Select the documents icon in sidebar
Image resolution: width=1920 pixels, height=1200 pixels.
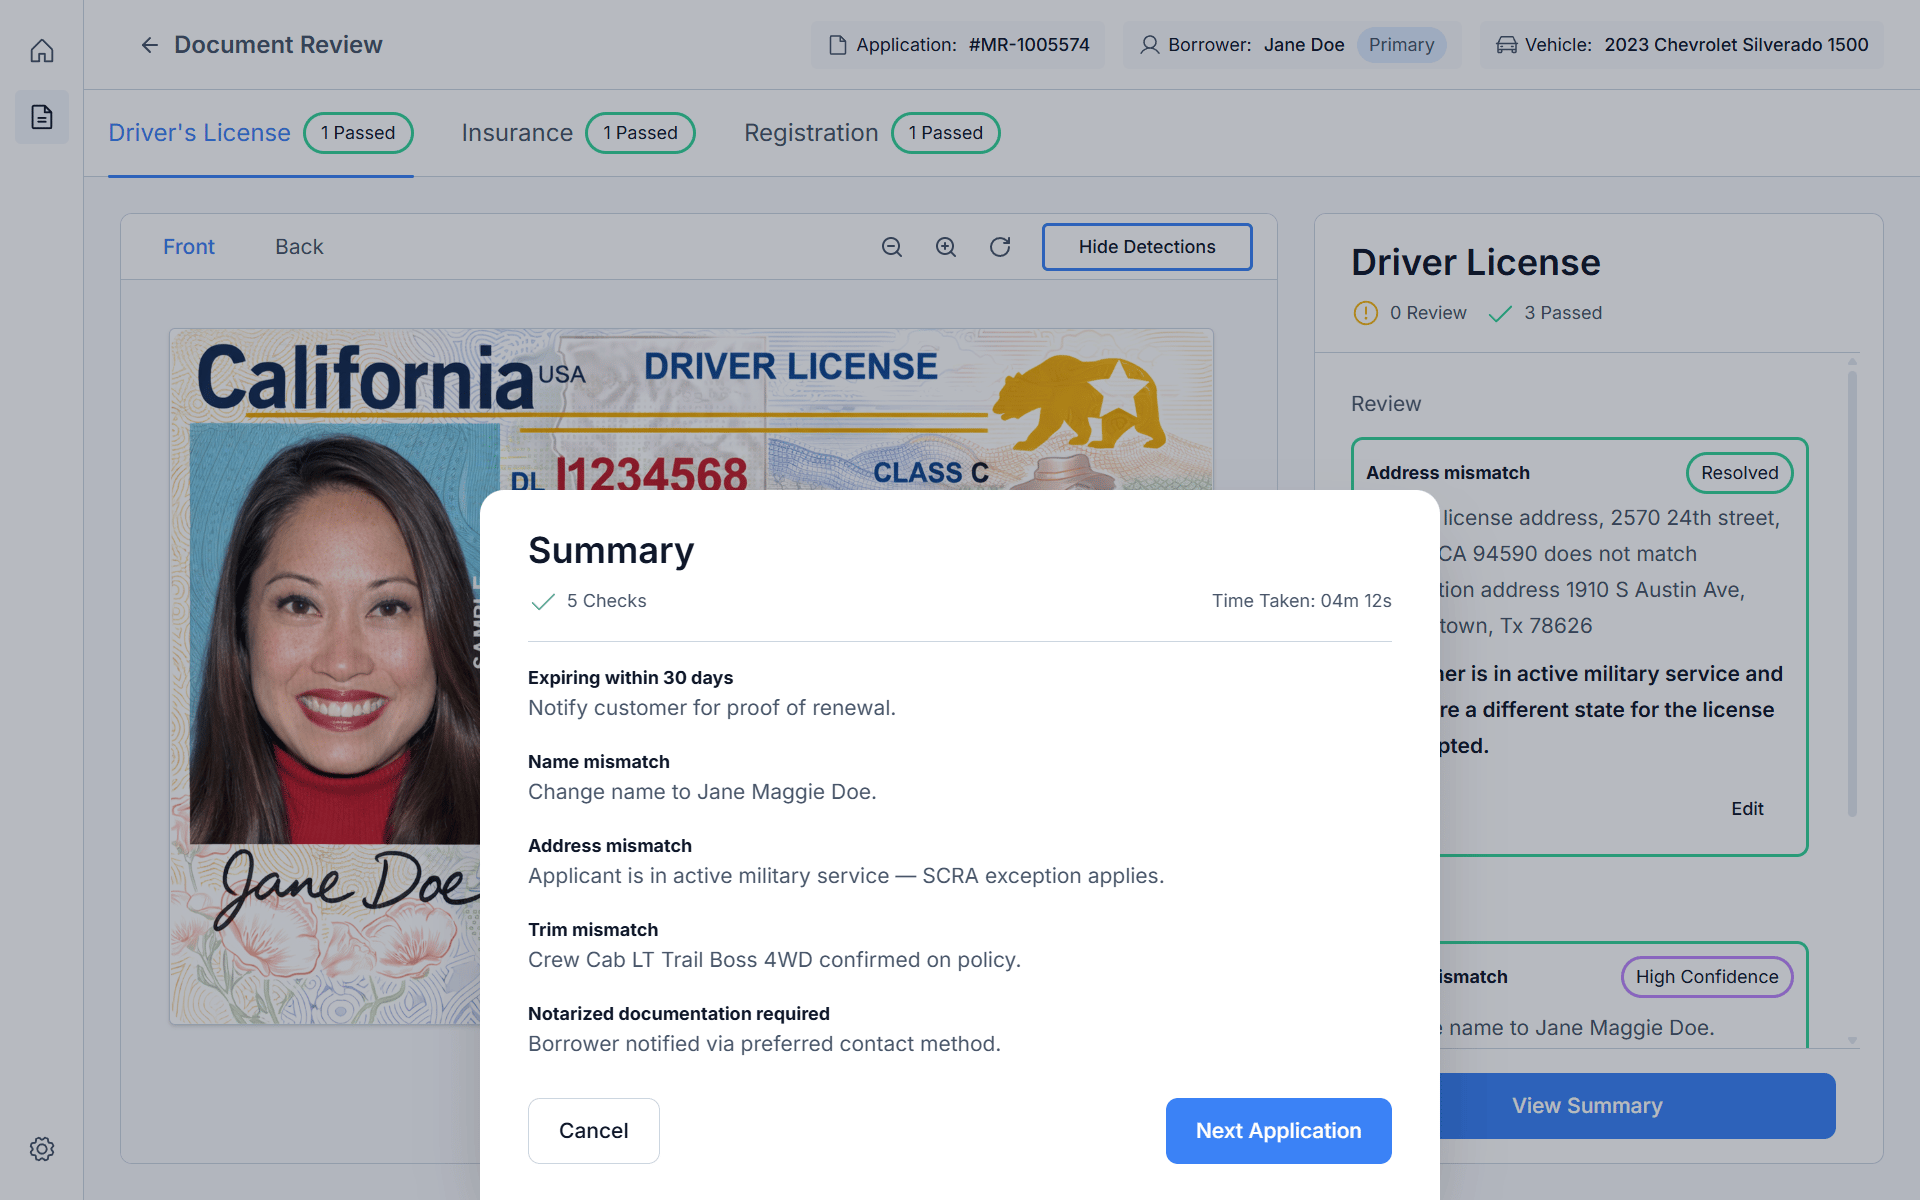pyautogui.click(x=42, y=117)
